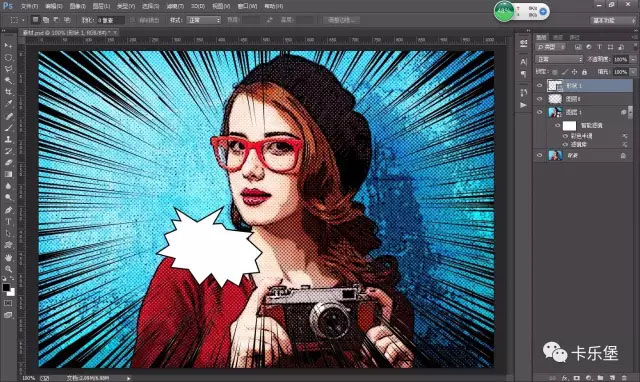Lock all padlock icon in Layers panel

tap(584, 72)
